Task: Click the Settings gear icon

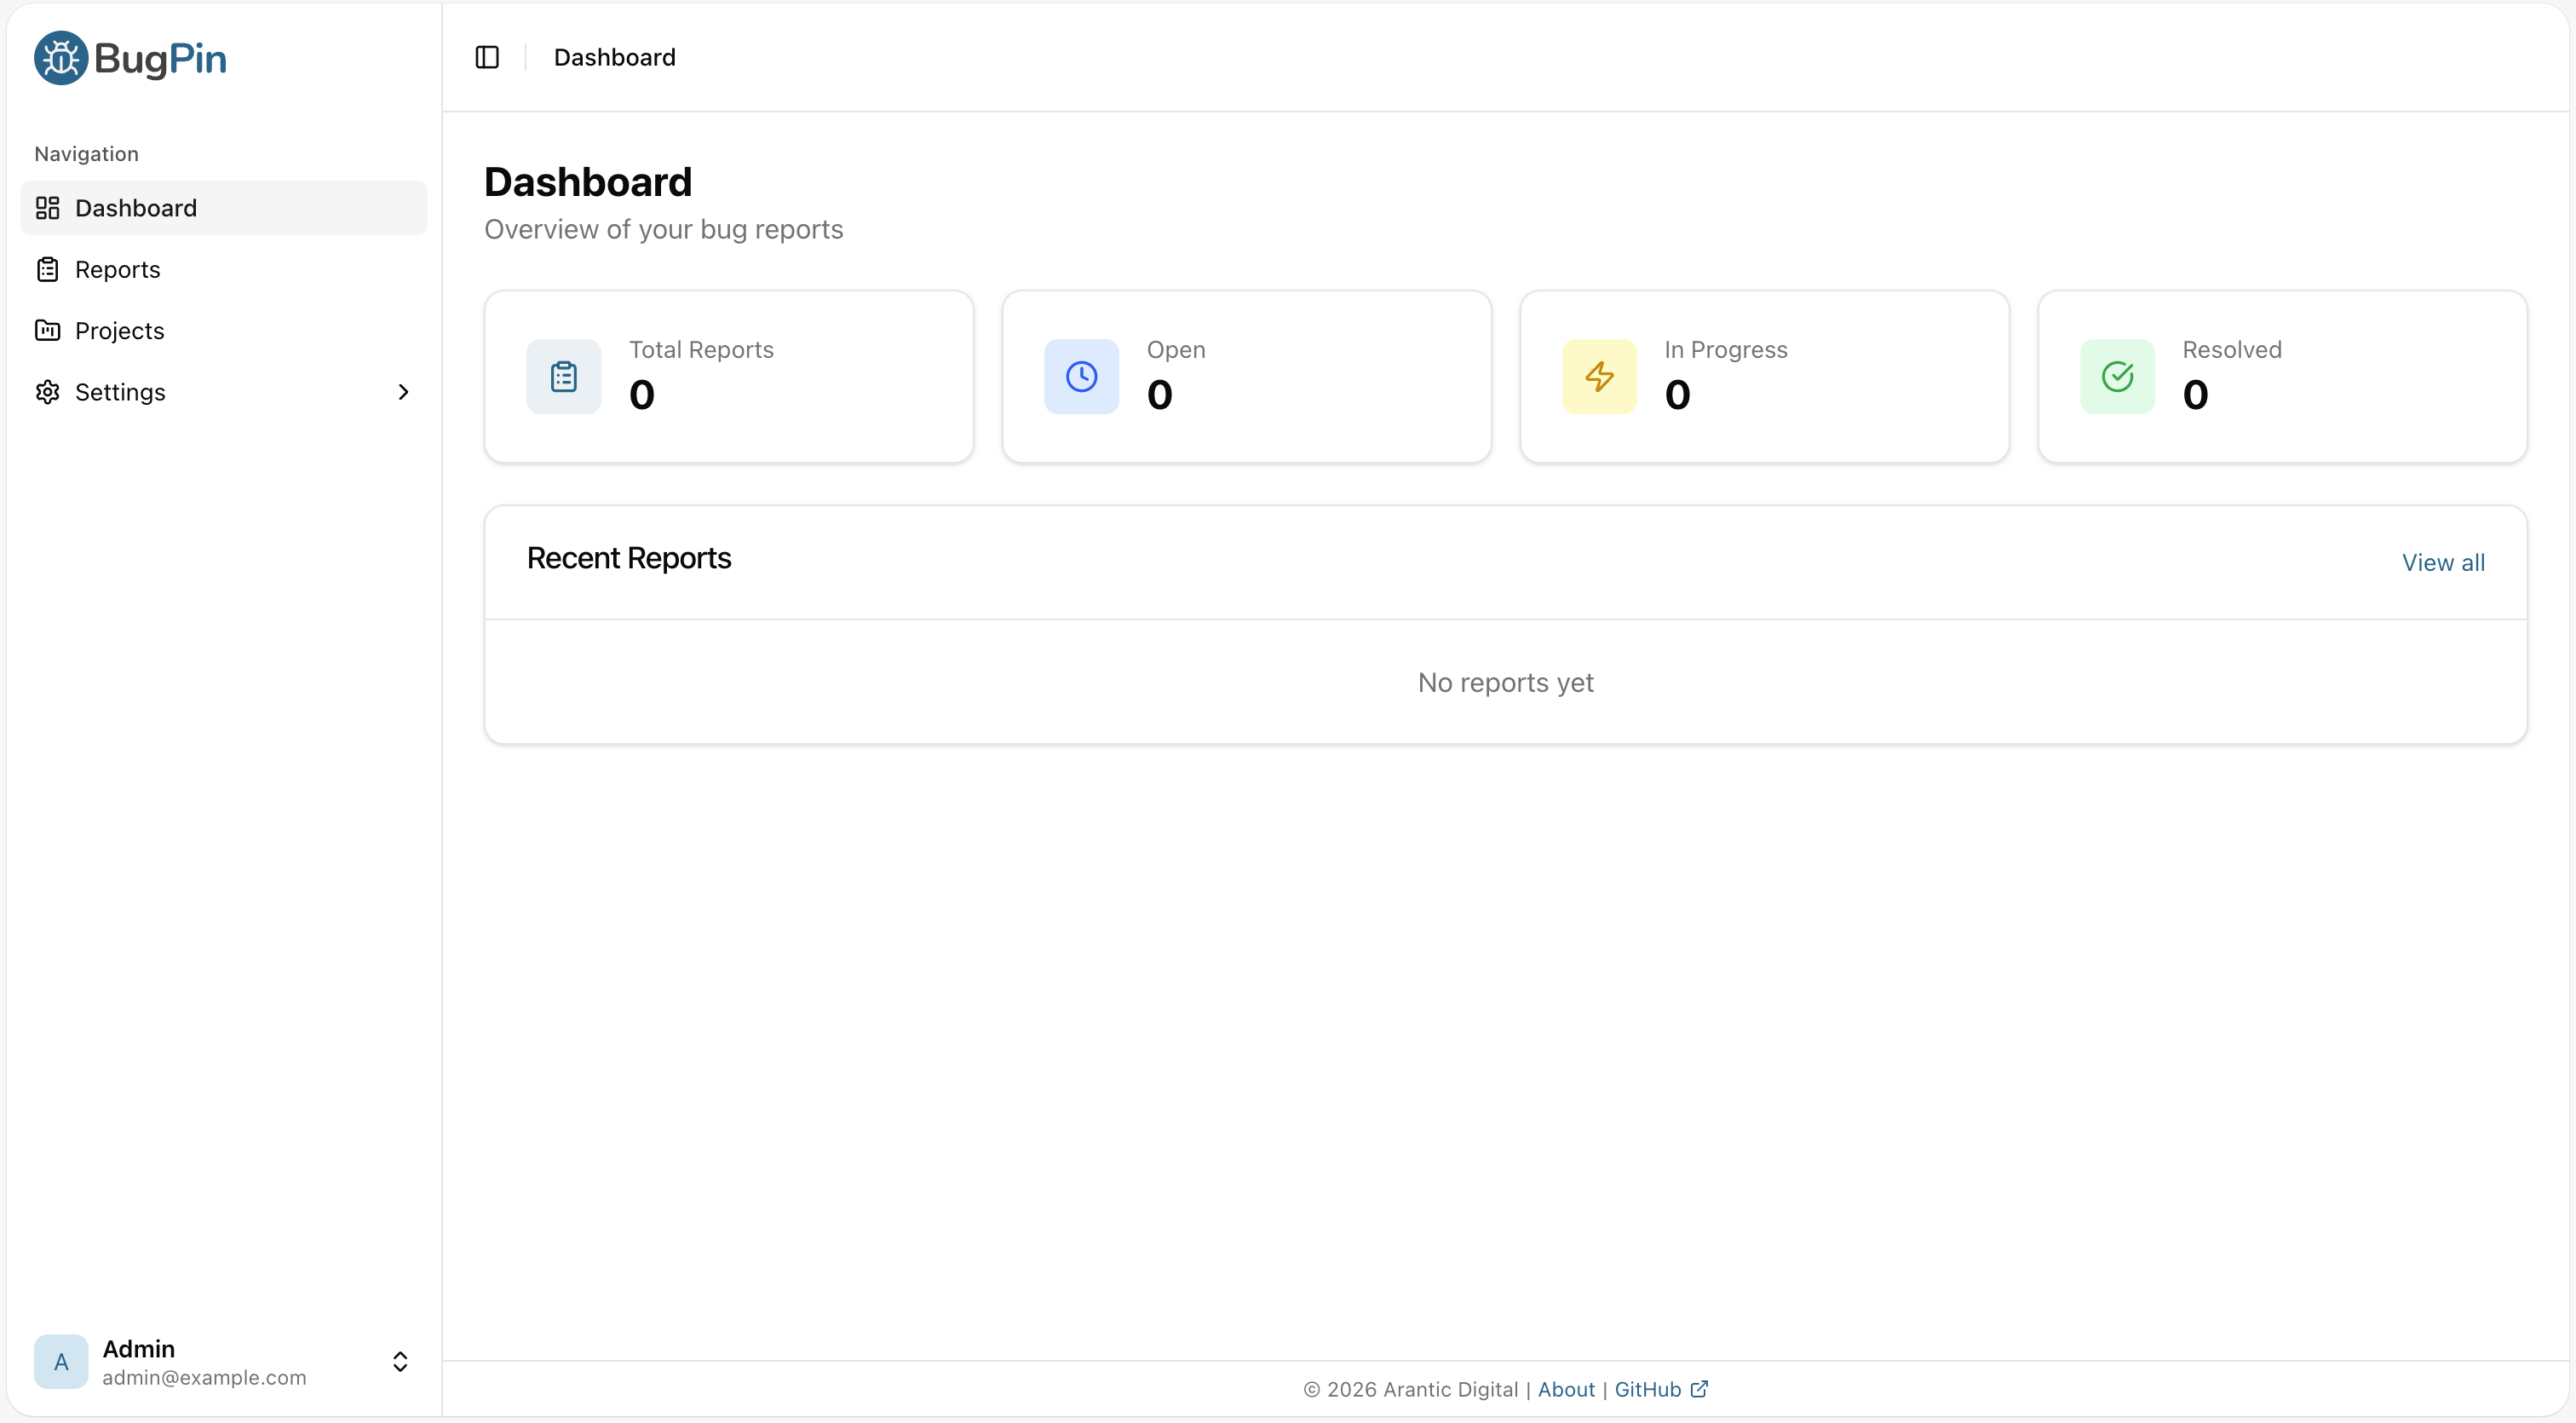Action: click(46, 392)
